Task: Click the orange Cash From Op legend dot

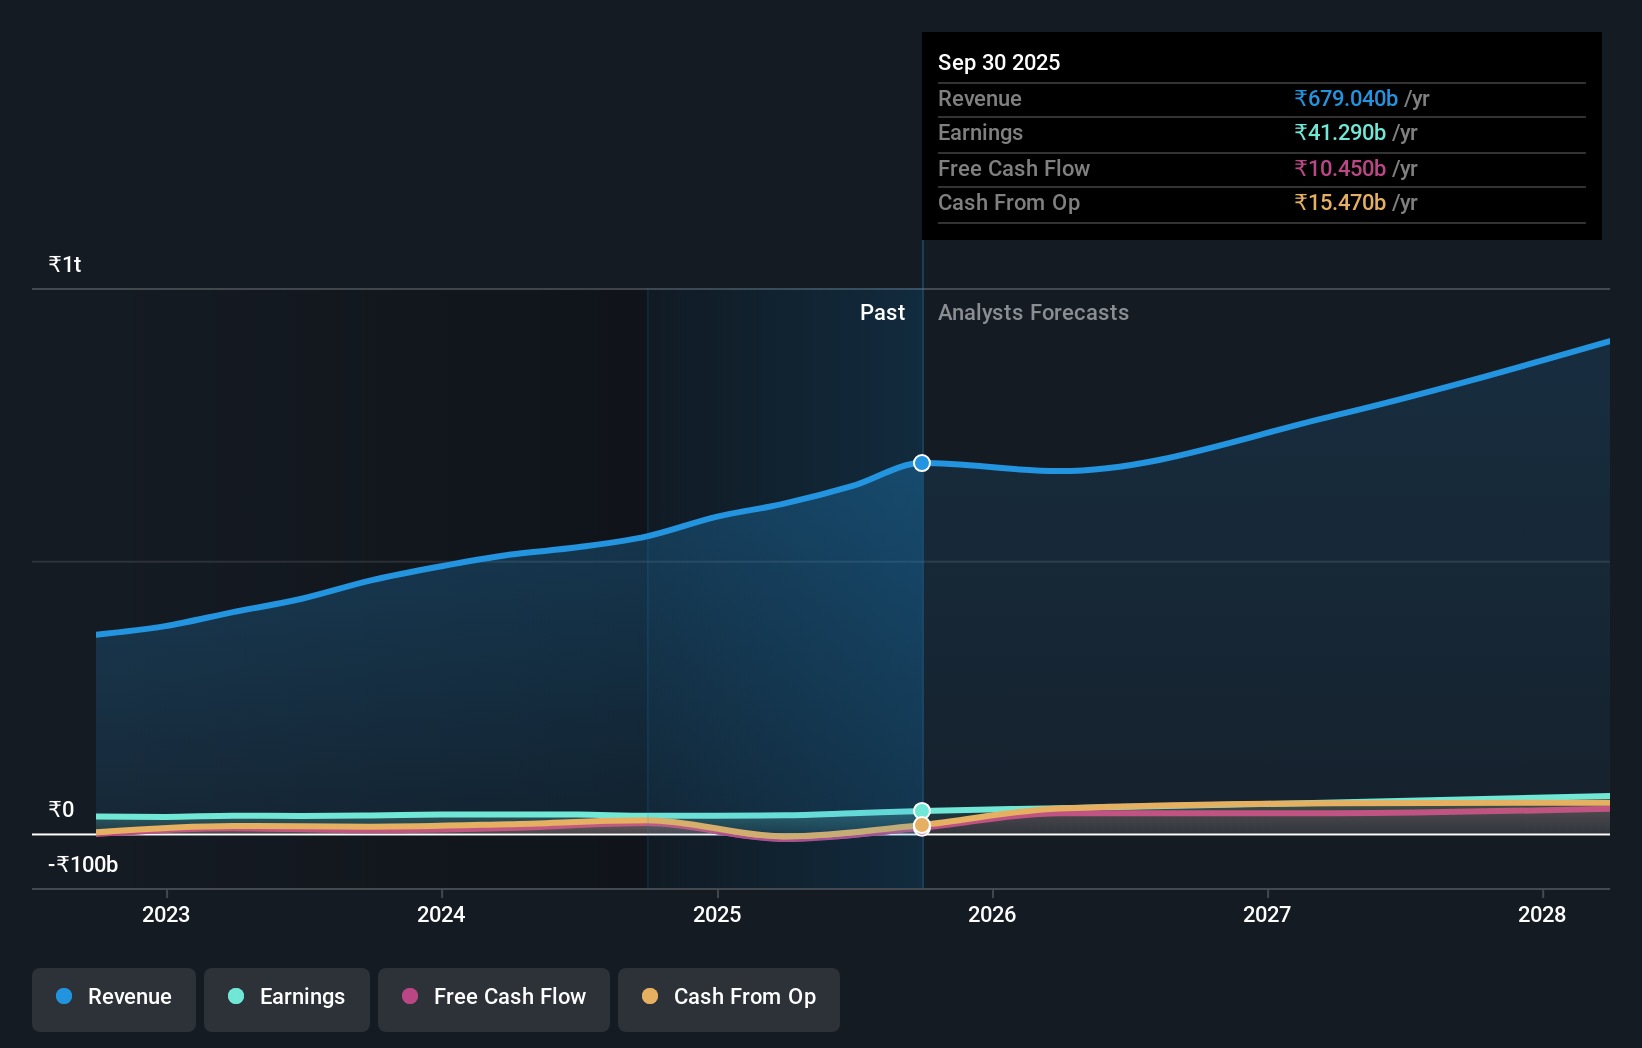Action: [651, 996]
